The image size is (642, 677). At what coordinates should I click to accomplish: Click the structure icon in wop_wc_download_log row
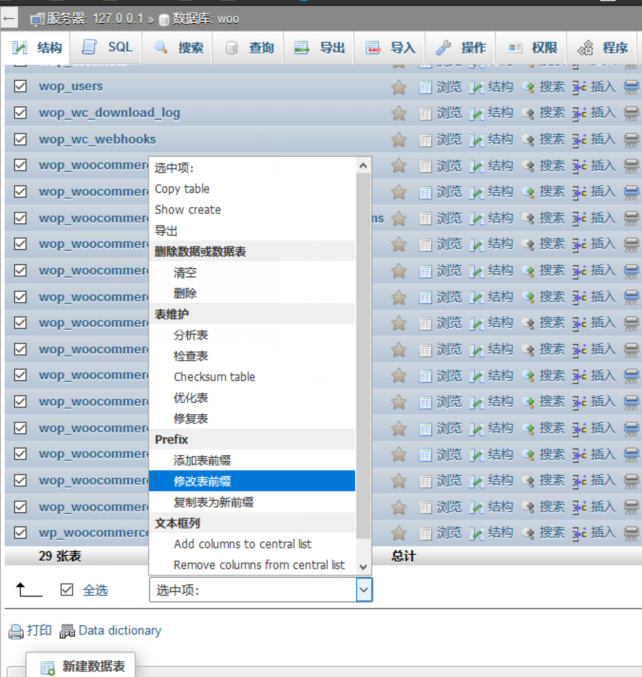[x=476, y=113]
